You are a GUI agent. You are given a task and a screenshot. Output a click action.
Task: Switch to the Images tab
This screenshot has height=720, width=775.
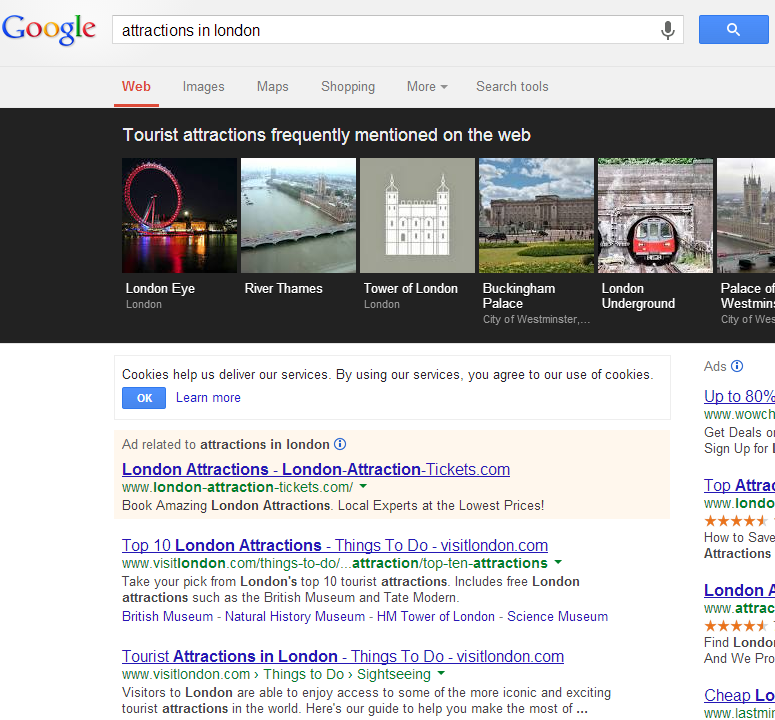203,86
